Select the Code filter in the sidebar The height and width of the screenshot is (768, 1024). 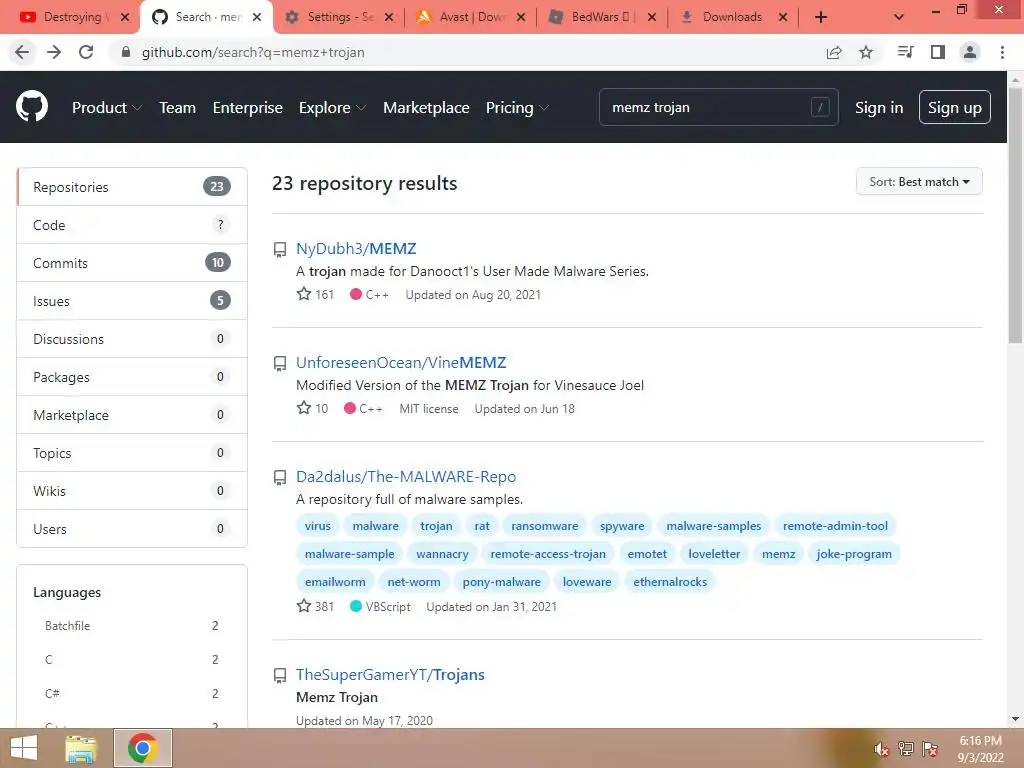tap(132, 225)
